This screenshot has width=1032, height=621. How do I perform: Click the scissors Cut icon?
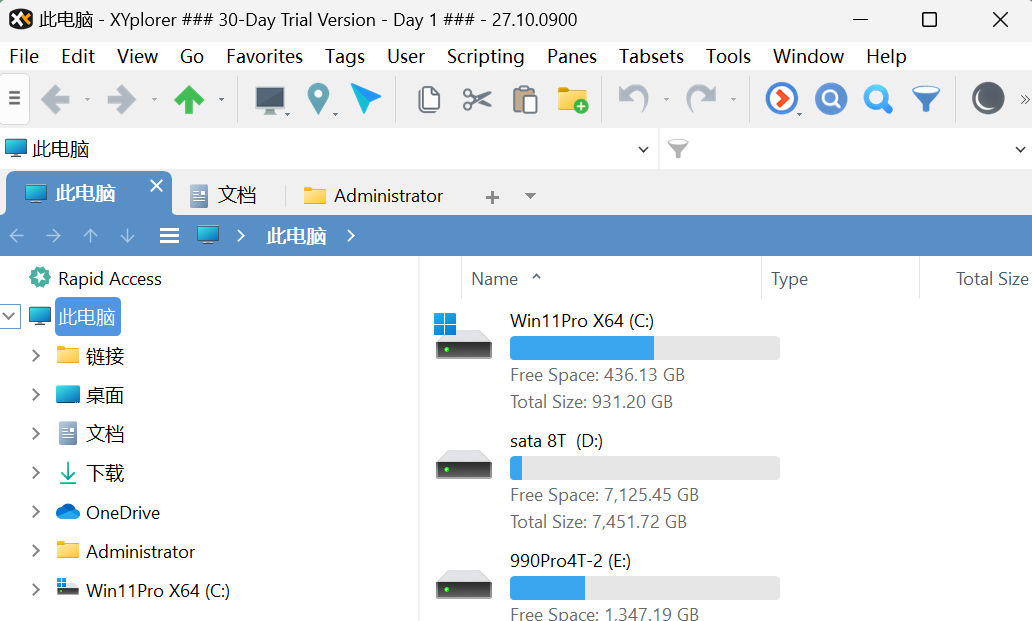click(477, 99)
